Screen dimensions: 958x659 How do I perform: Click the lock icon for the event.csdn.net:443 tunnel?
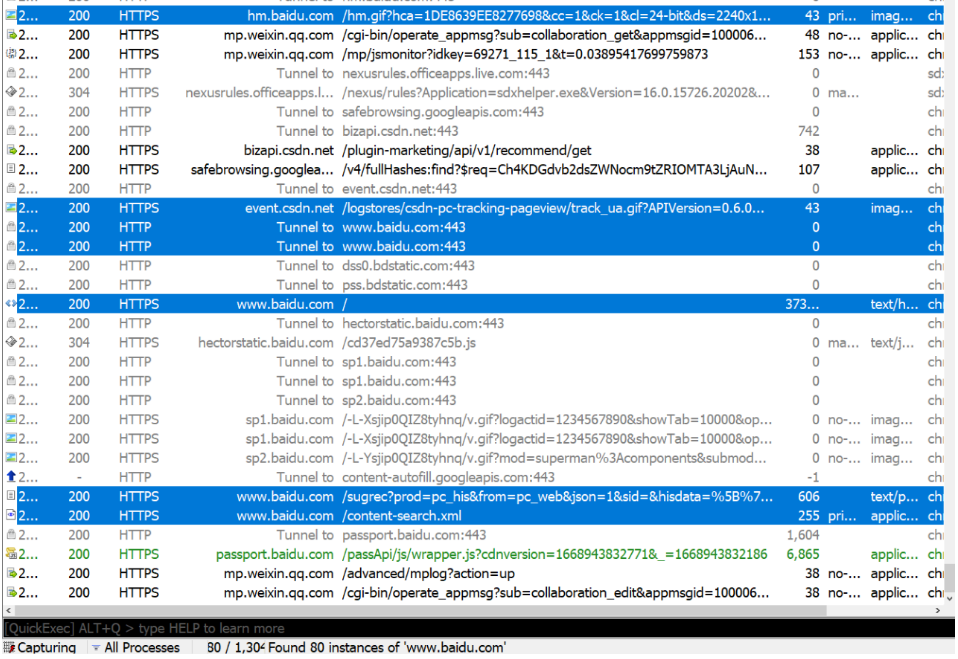coord(11,189)
